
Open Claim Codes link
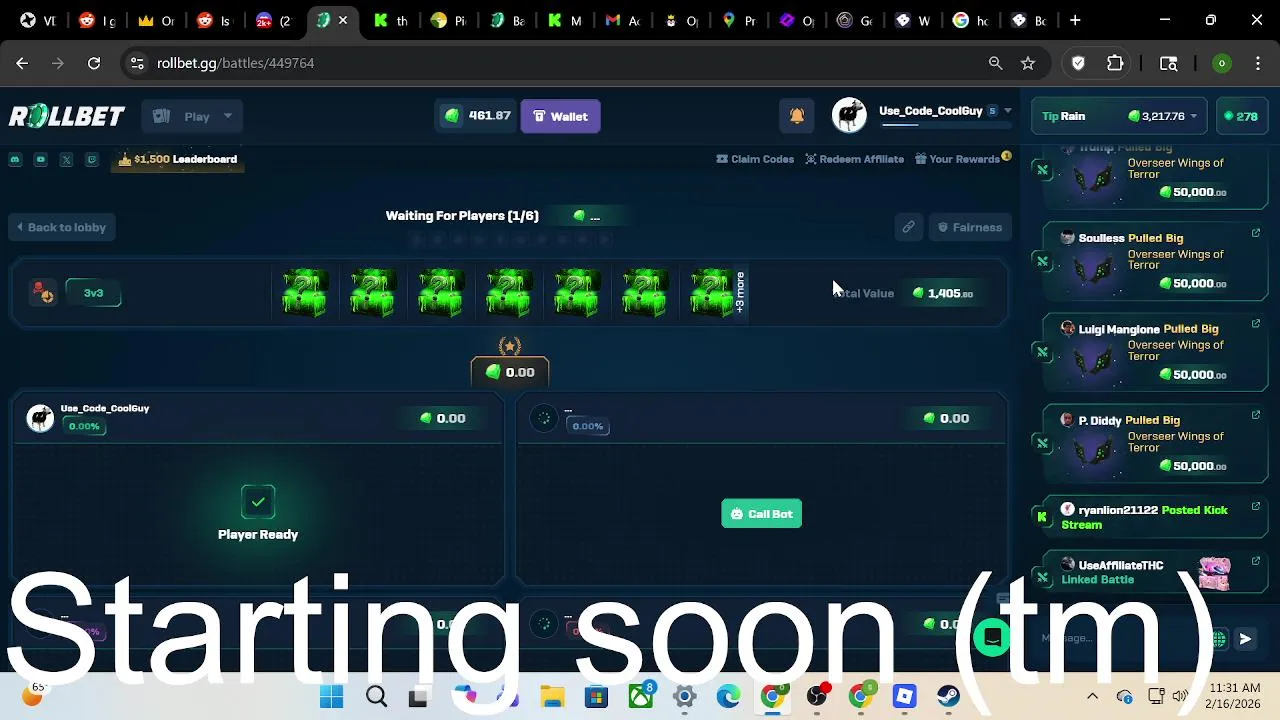[x=755, y=159]
